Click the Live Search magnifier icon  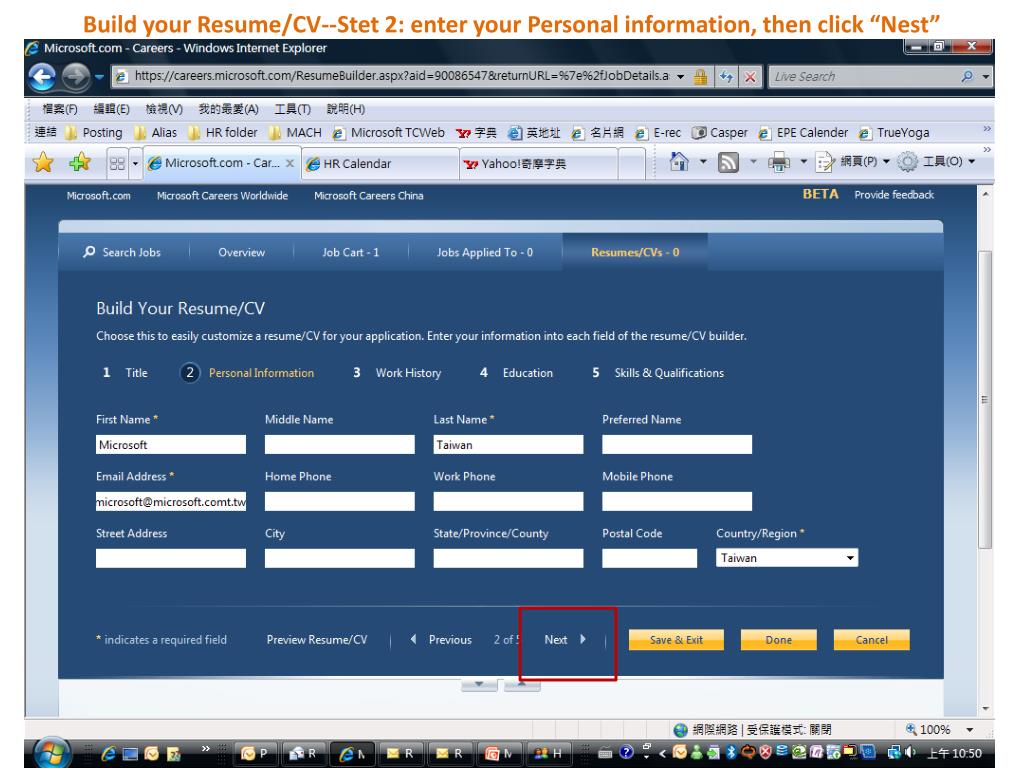[x=967, y=76]
